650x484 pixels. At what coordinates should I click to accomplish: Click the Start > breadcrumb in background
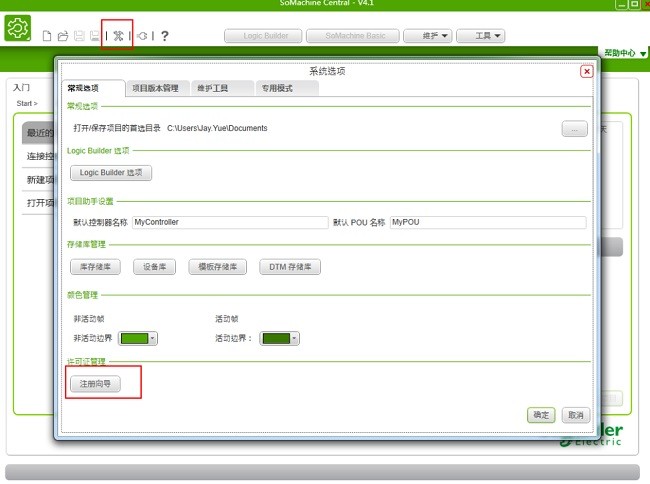point(27,104)
